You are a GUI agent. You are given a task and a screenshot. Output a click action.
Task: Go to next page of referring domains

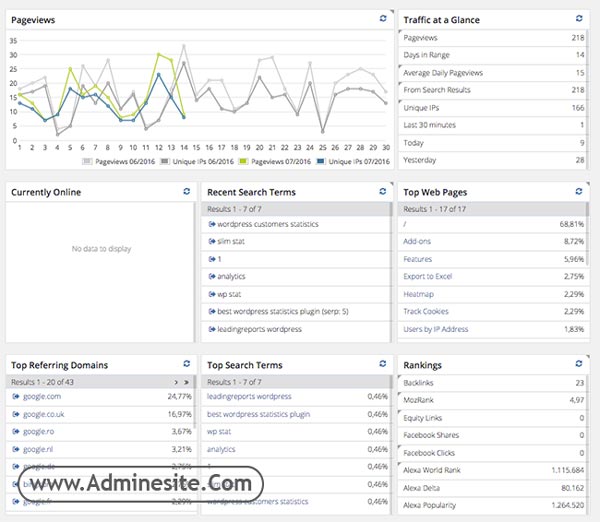176,382
